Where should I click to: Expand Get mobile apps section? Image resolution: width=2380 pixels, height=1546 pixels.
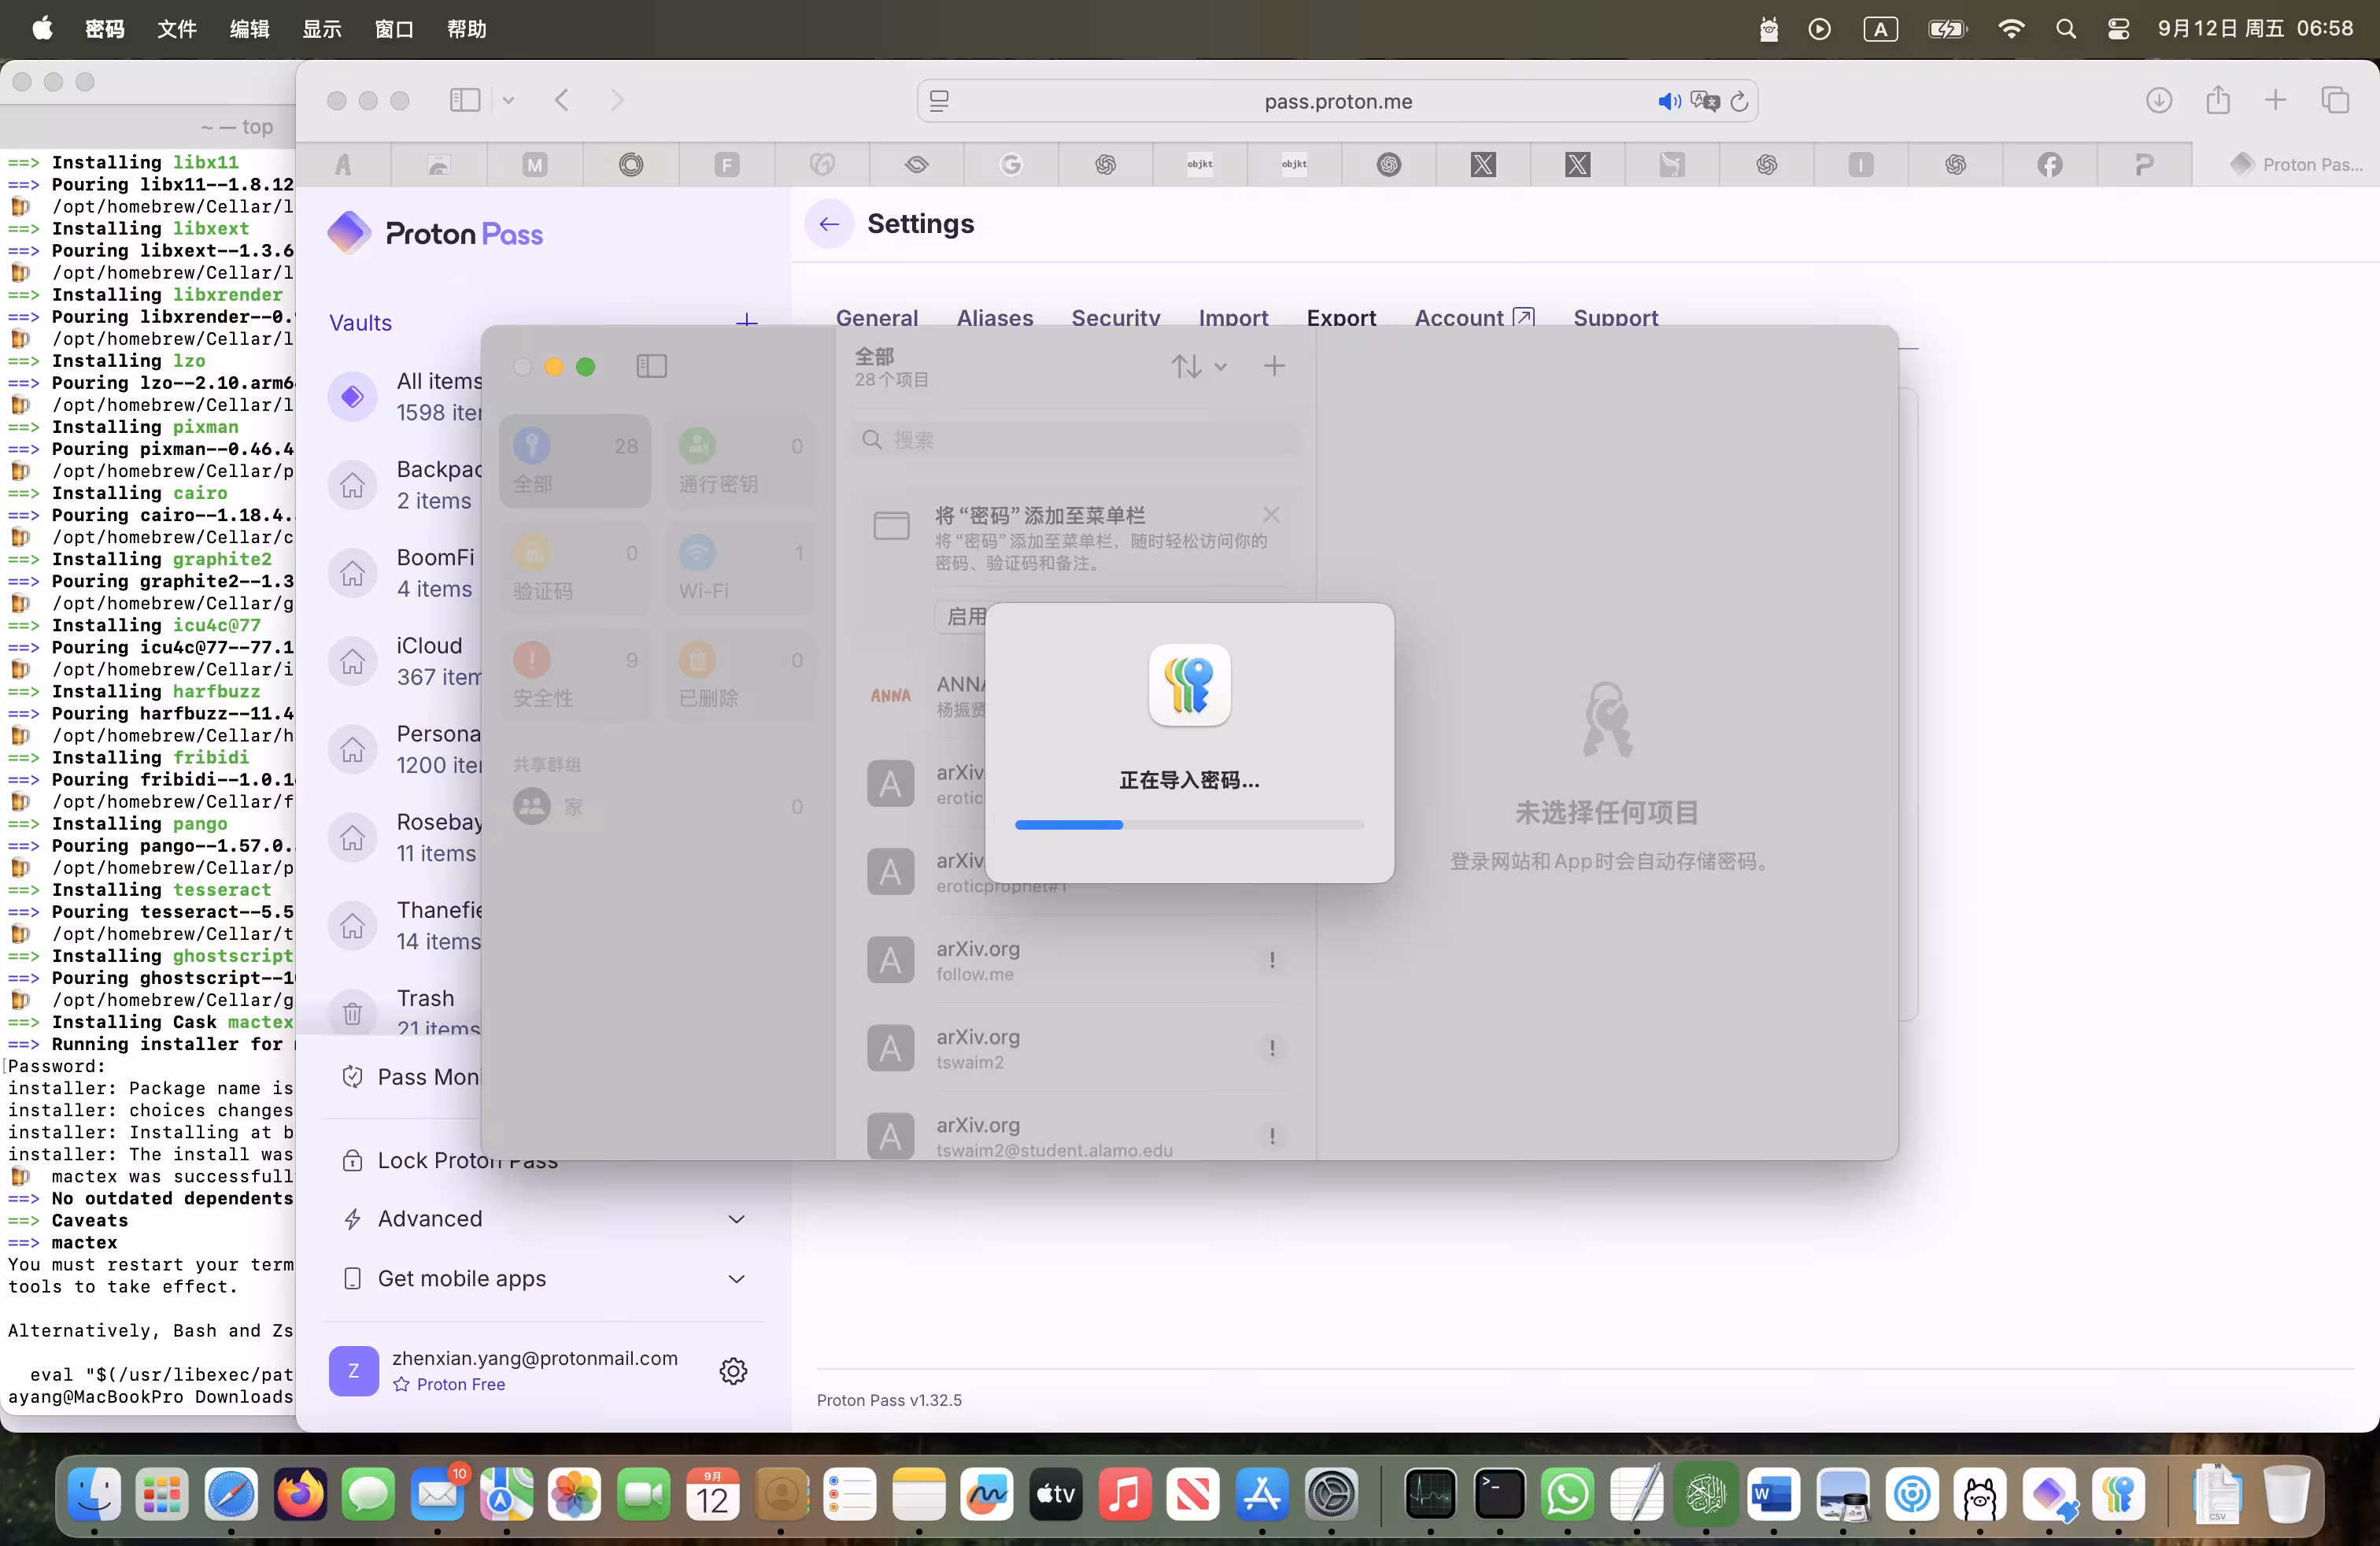point(544,1279)
